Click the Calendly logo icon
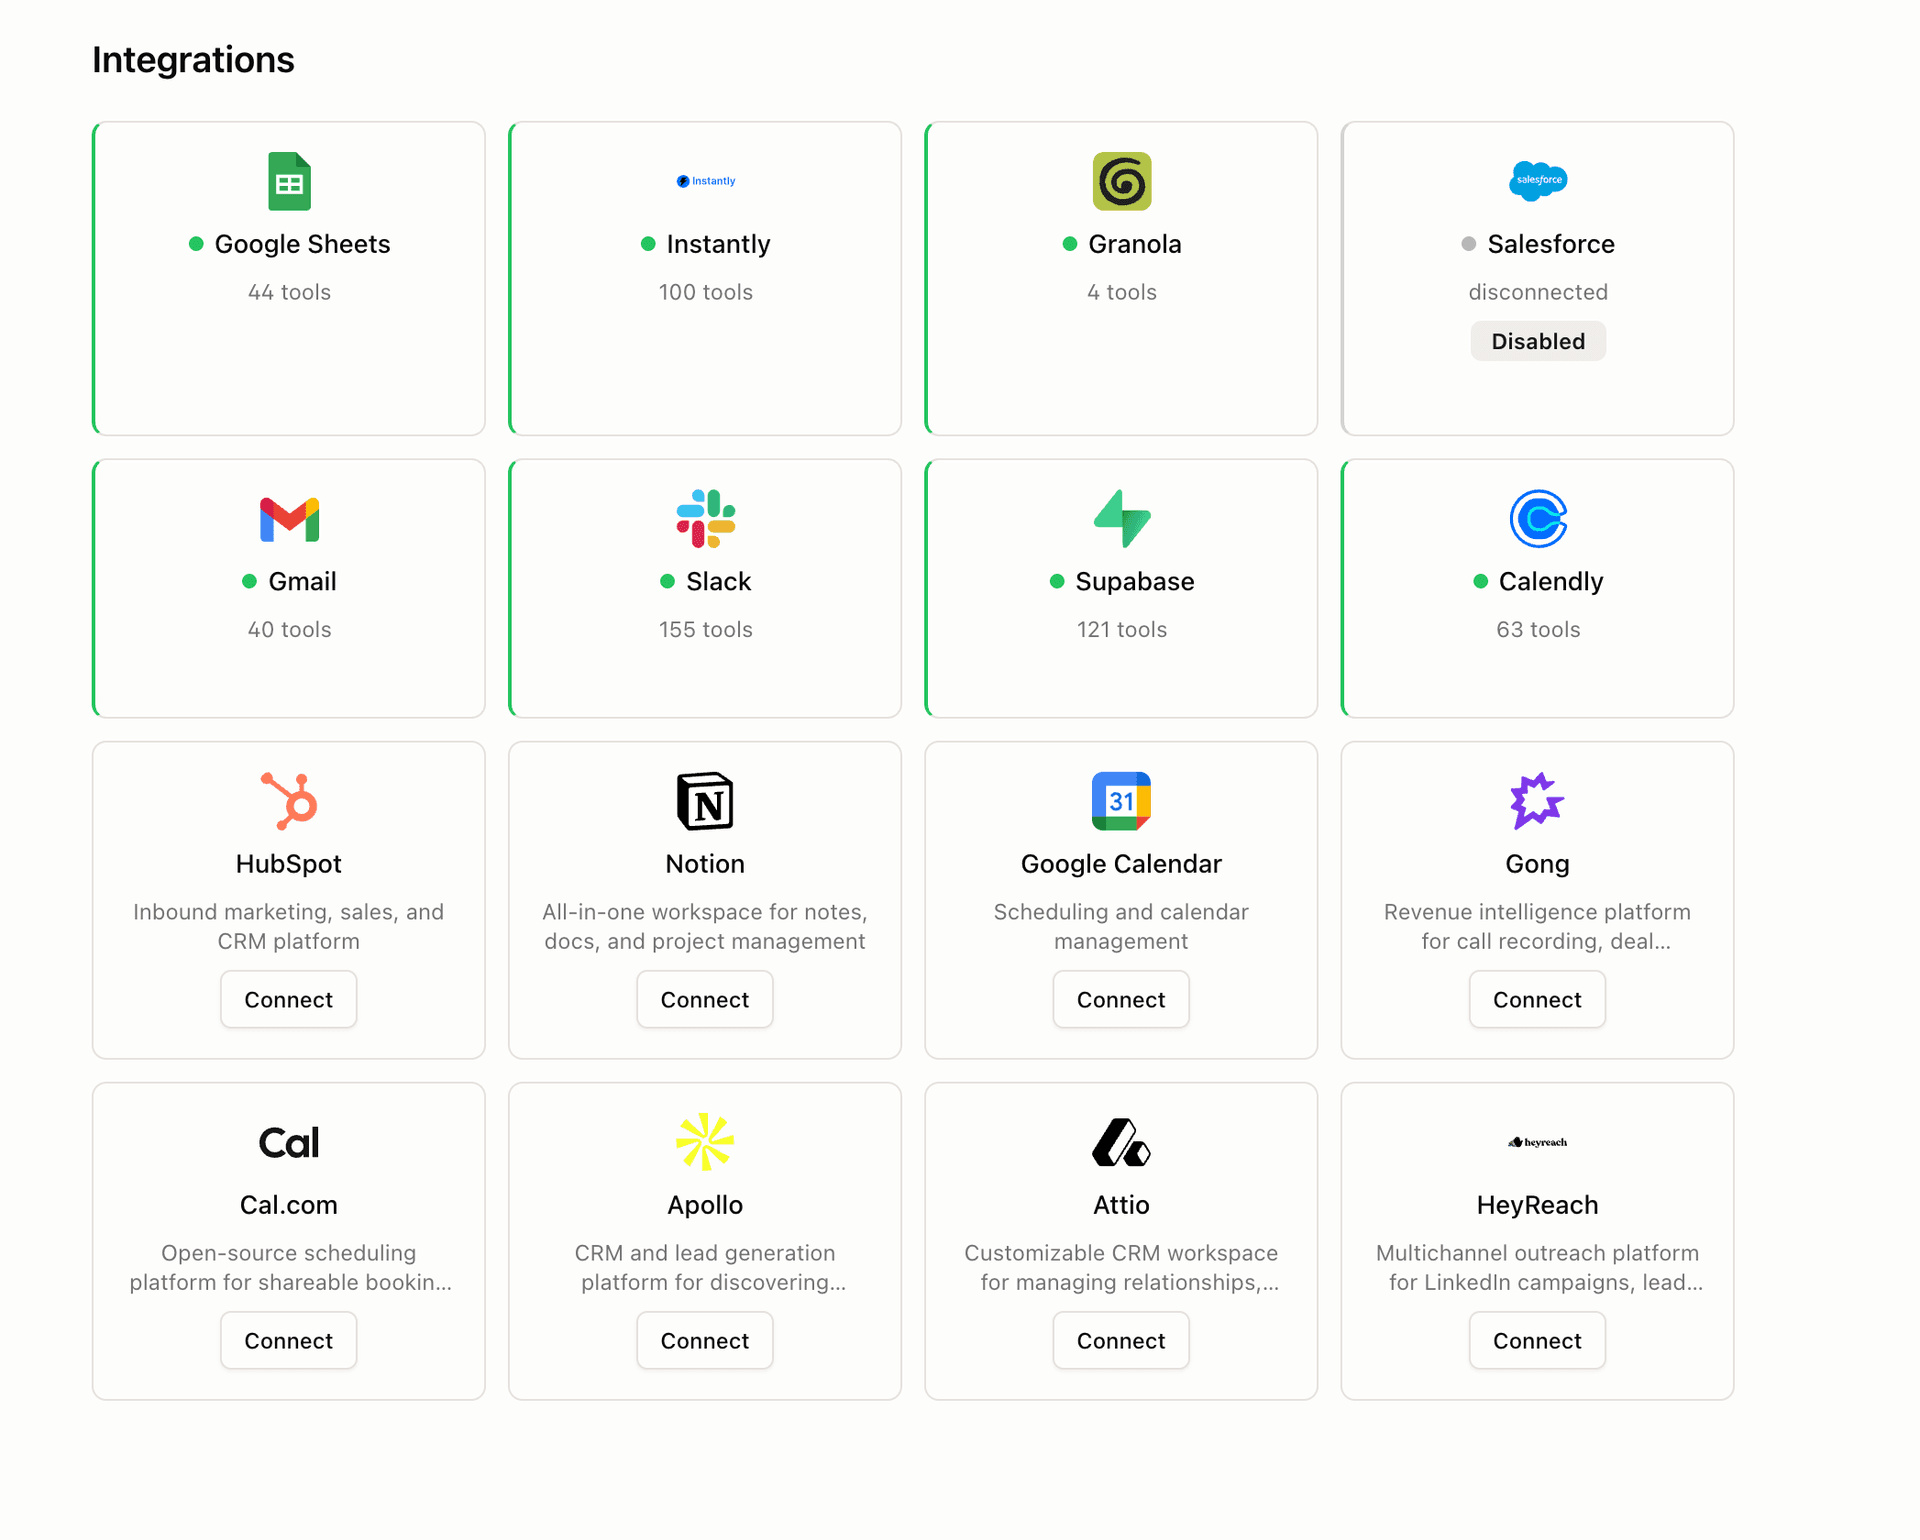This screenshot has height=1540, width=1920. coord(1537,519)
